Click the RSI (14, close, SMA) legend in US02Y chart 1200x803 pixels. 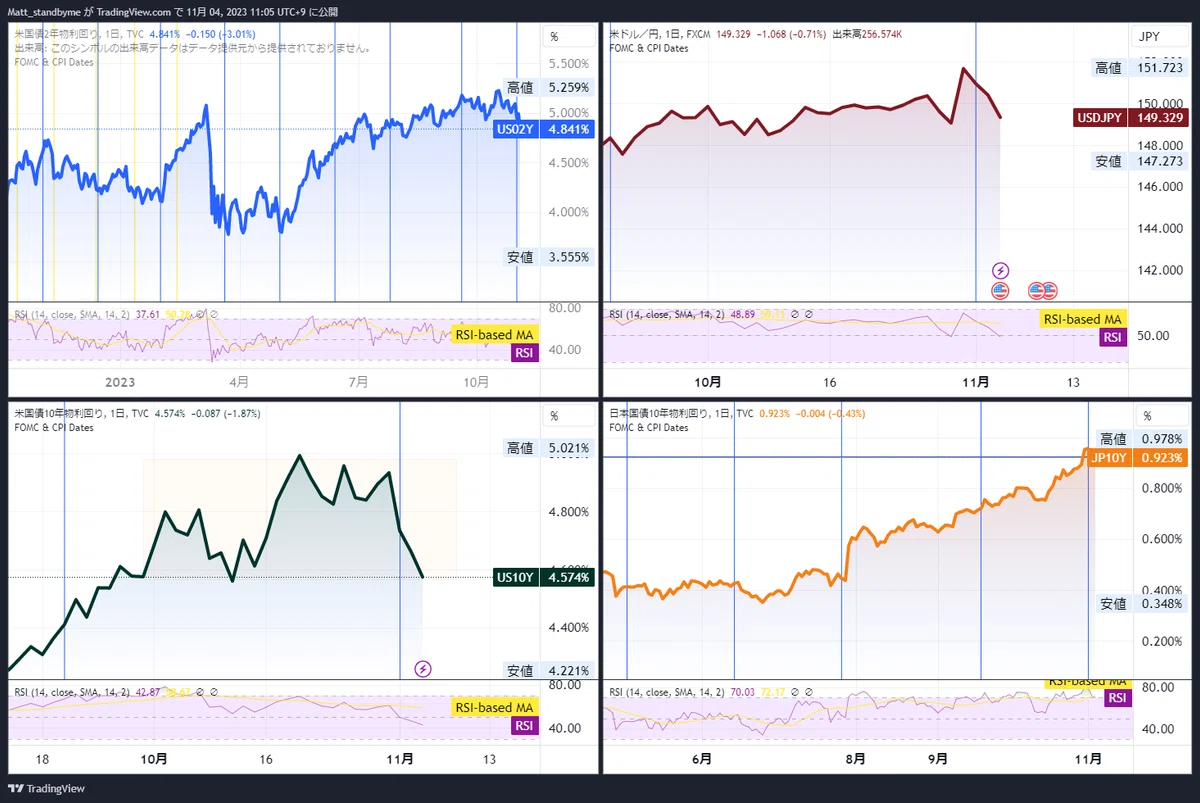[x=72, y=314]
